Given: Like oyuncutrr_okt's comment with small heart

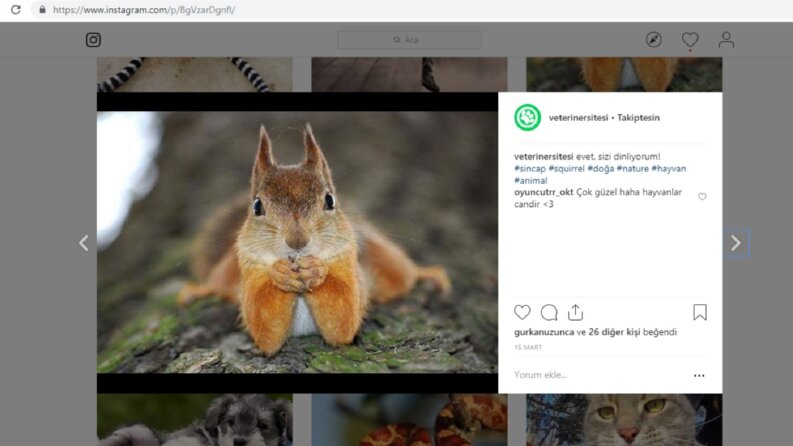Looking at the screenshot, I should [702, 197].
